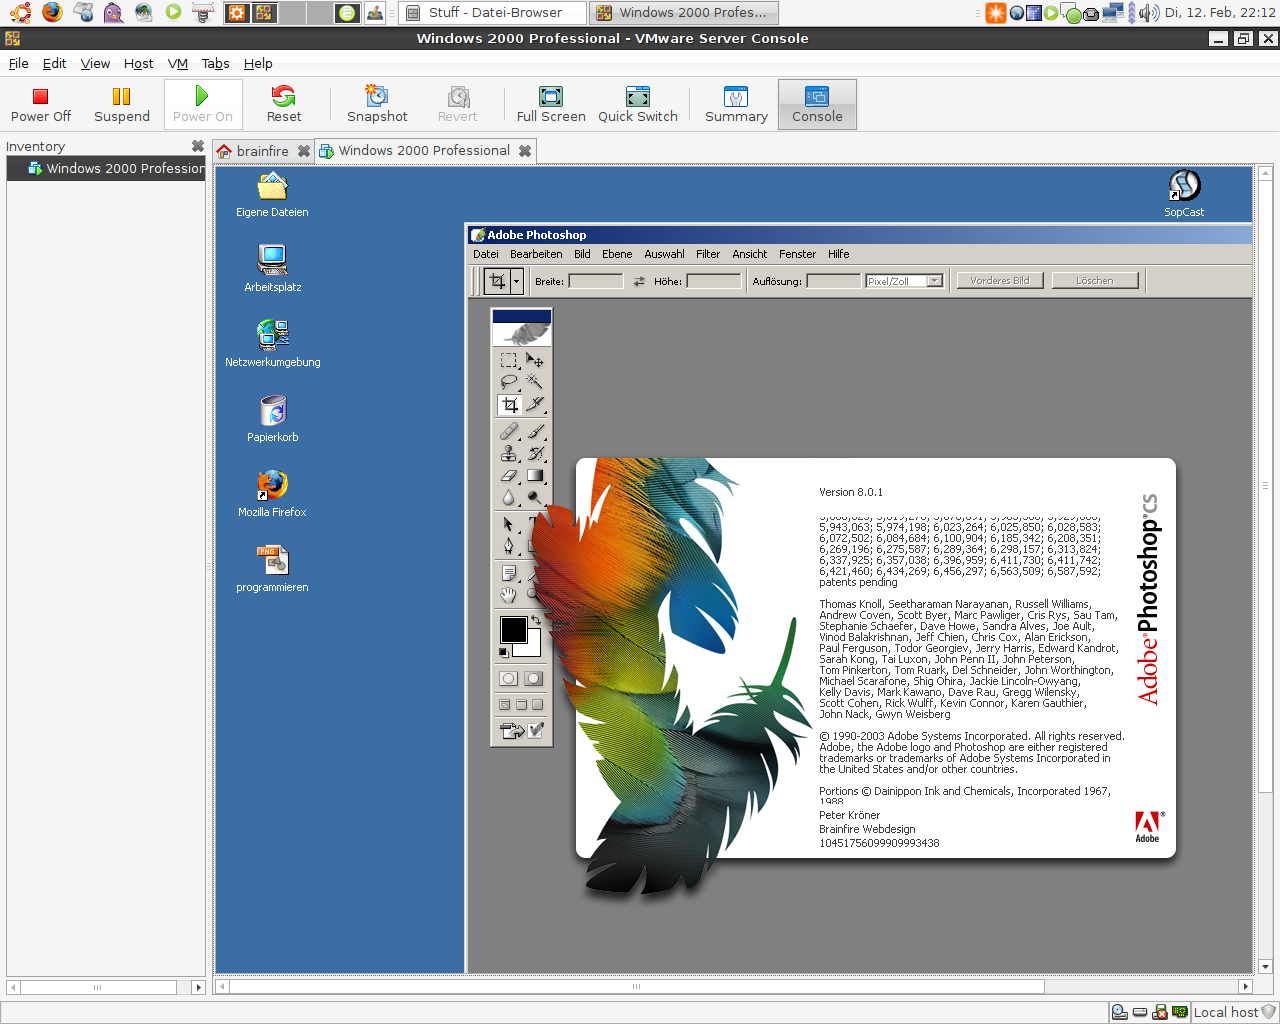Switch to Quick Mask mode
This screenshot has width=1280, height=1024.
(x=534, y=678)
